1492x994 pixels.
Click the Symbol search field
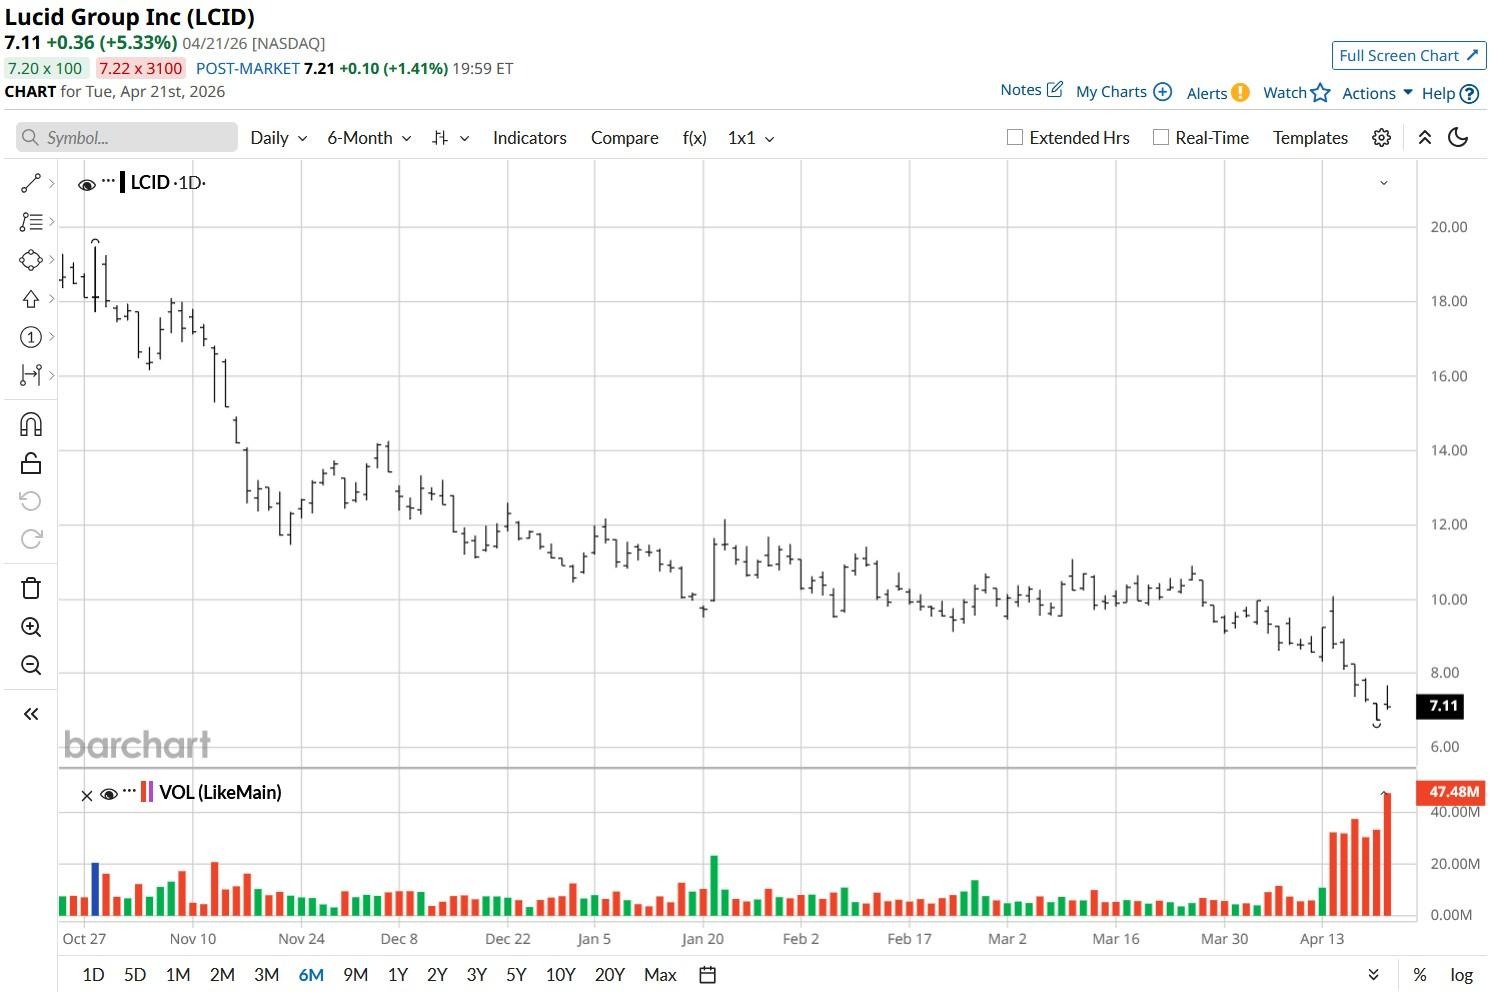[127, 138]
